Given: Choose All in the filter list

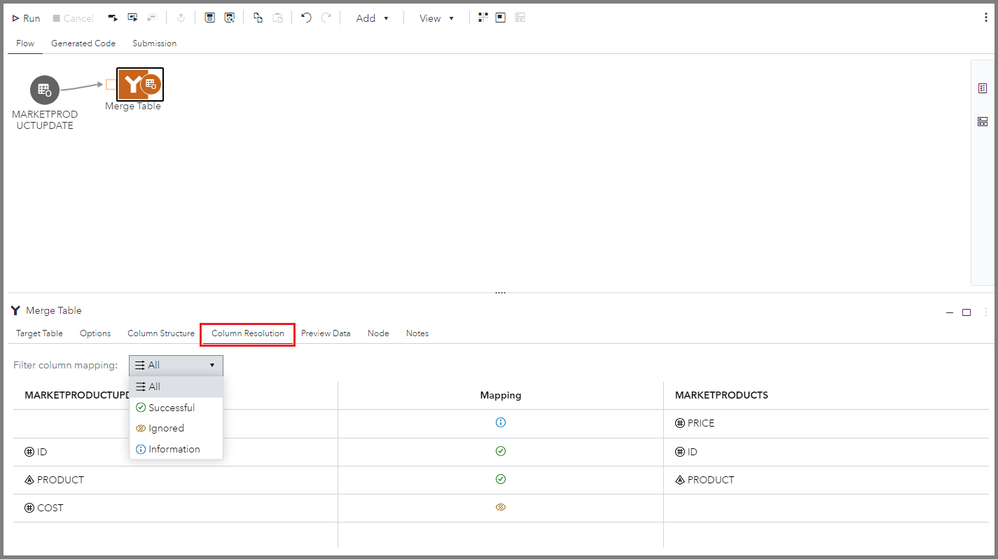Looking at the screenshot, I should point(176,386).
